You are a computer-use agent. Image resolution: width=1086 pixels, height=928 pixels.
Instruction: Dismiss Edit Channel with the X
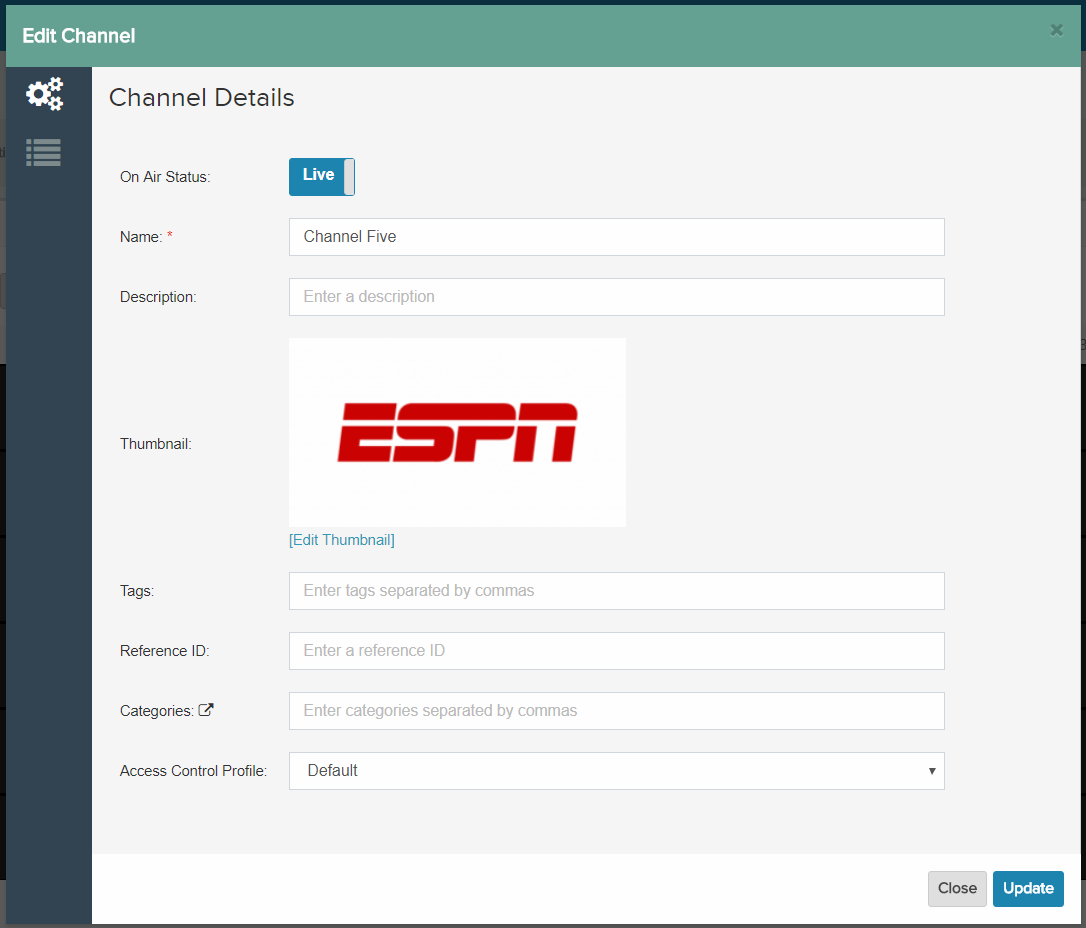point(1056,30)
